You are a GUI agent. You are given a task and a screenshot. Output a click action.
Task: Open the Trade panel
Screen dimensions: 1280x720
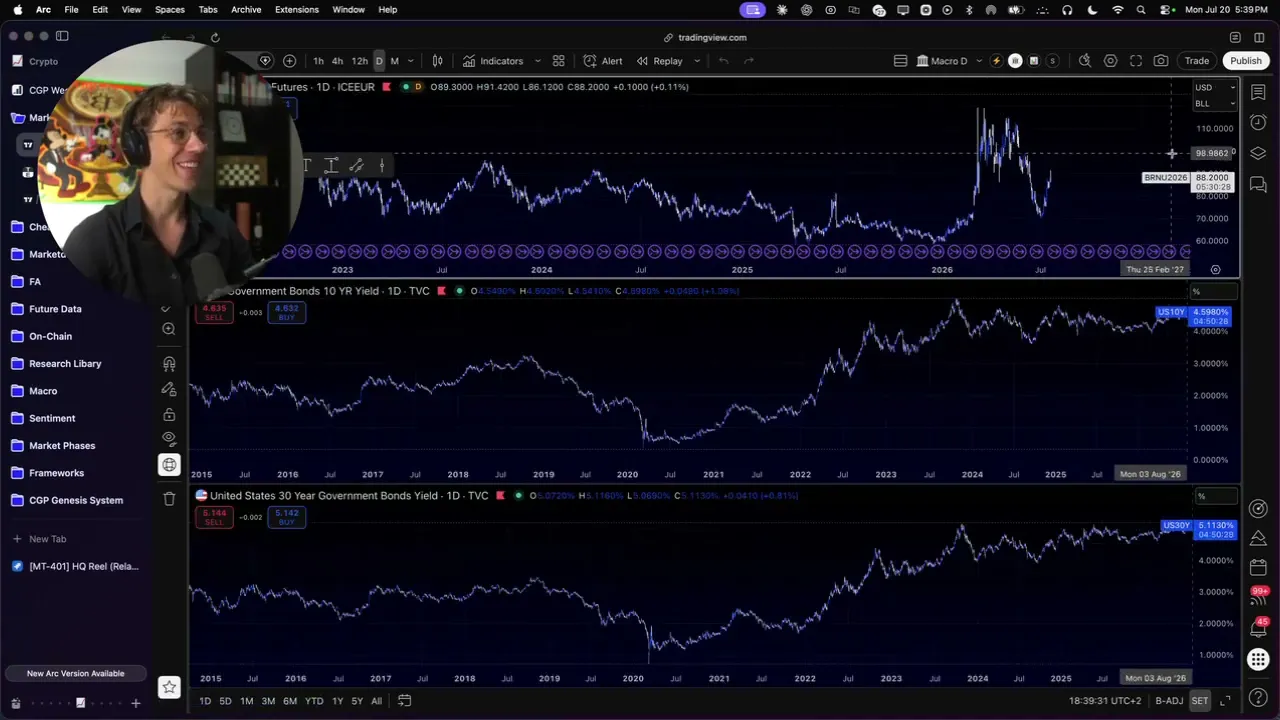[x=1197, y=61]
